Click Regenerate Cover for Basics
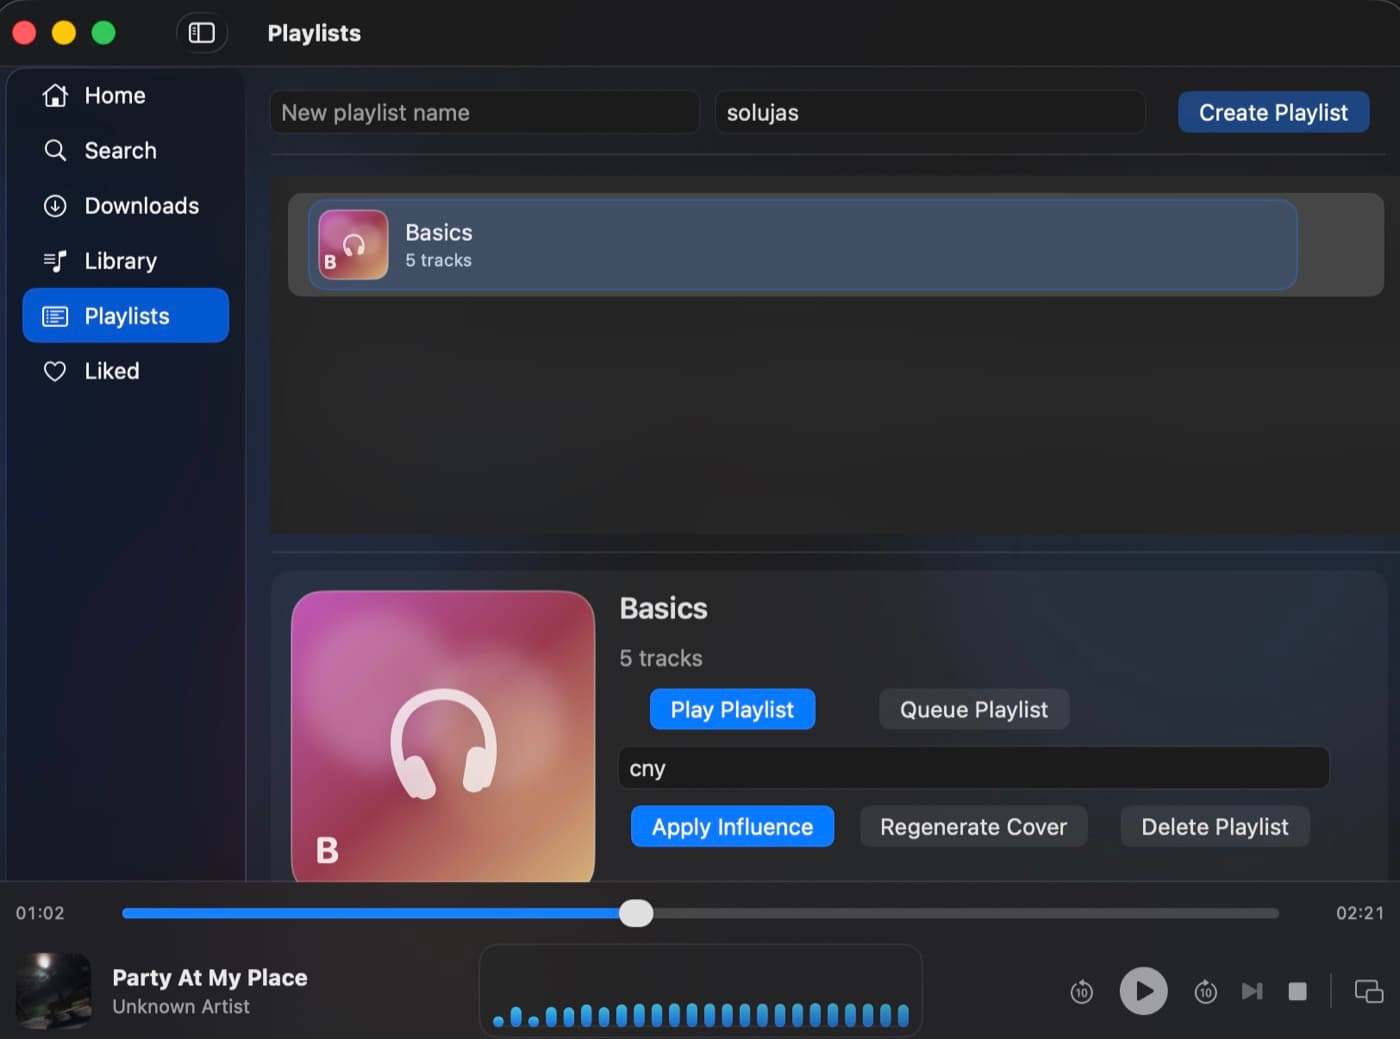 point(973,826)
